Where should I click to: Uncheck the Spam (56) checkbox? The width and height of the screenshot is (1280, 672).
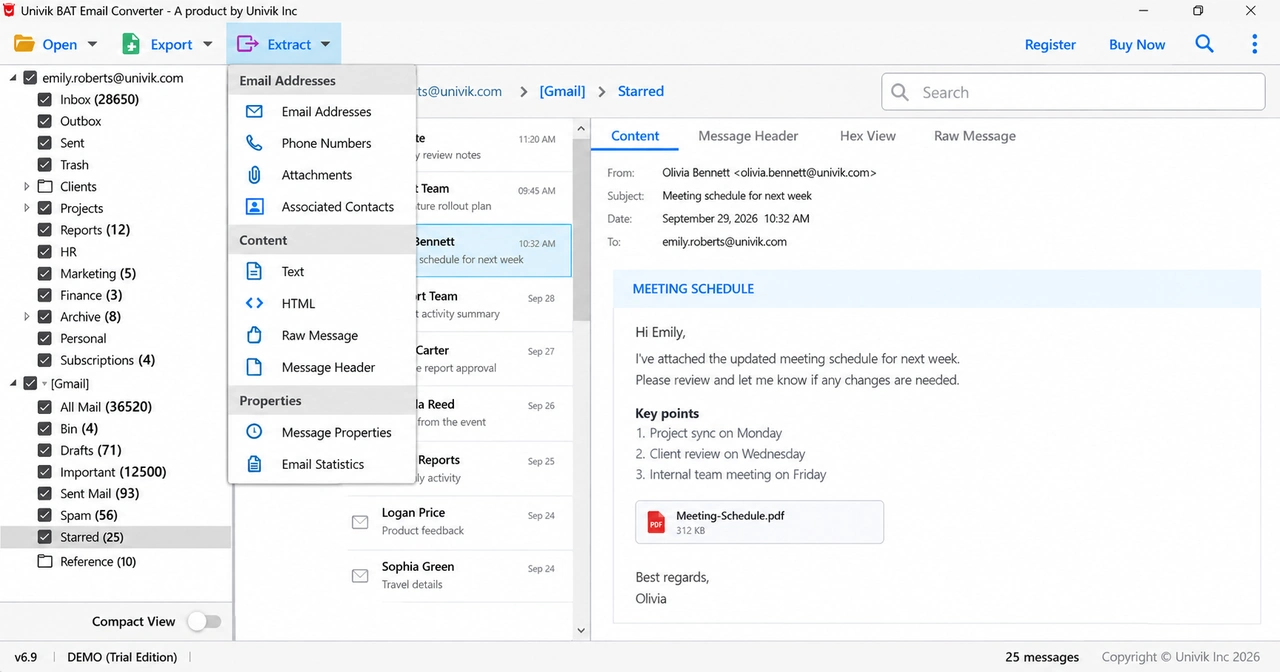click(x=45, y=515)
